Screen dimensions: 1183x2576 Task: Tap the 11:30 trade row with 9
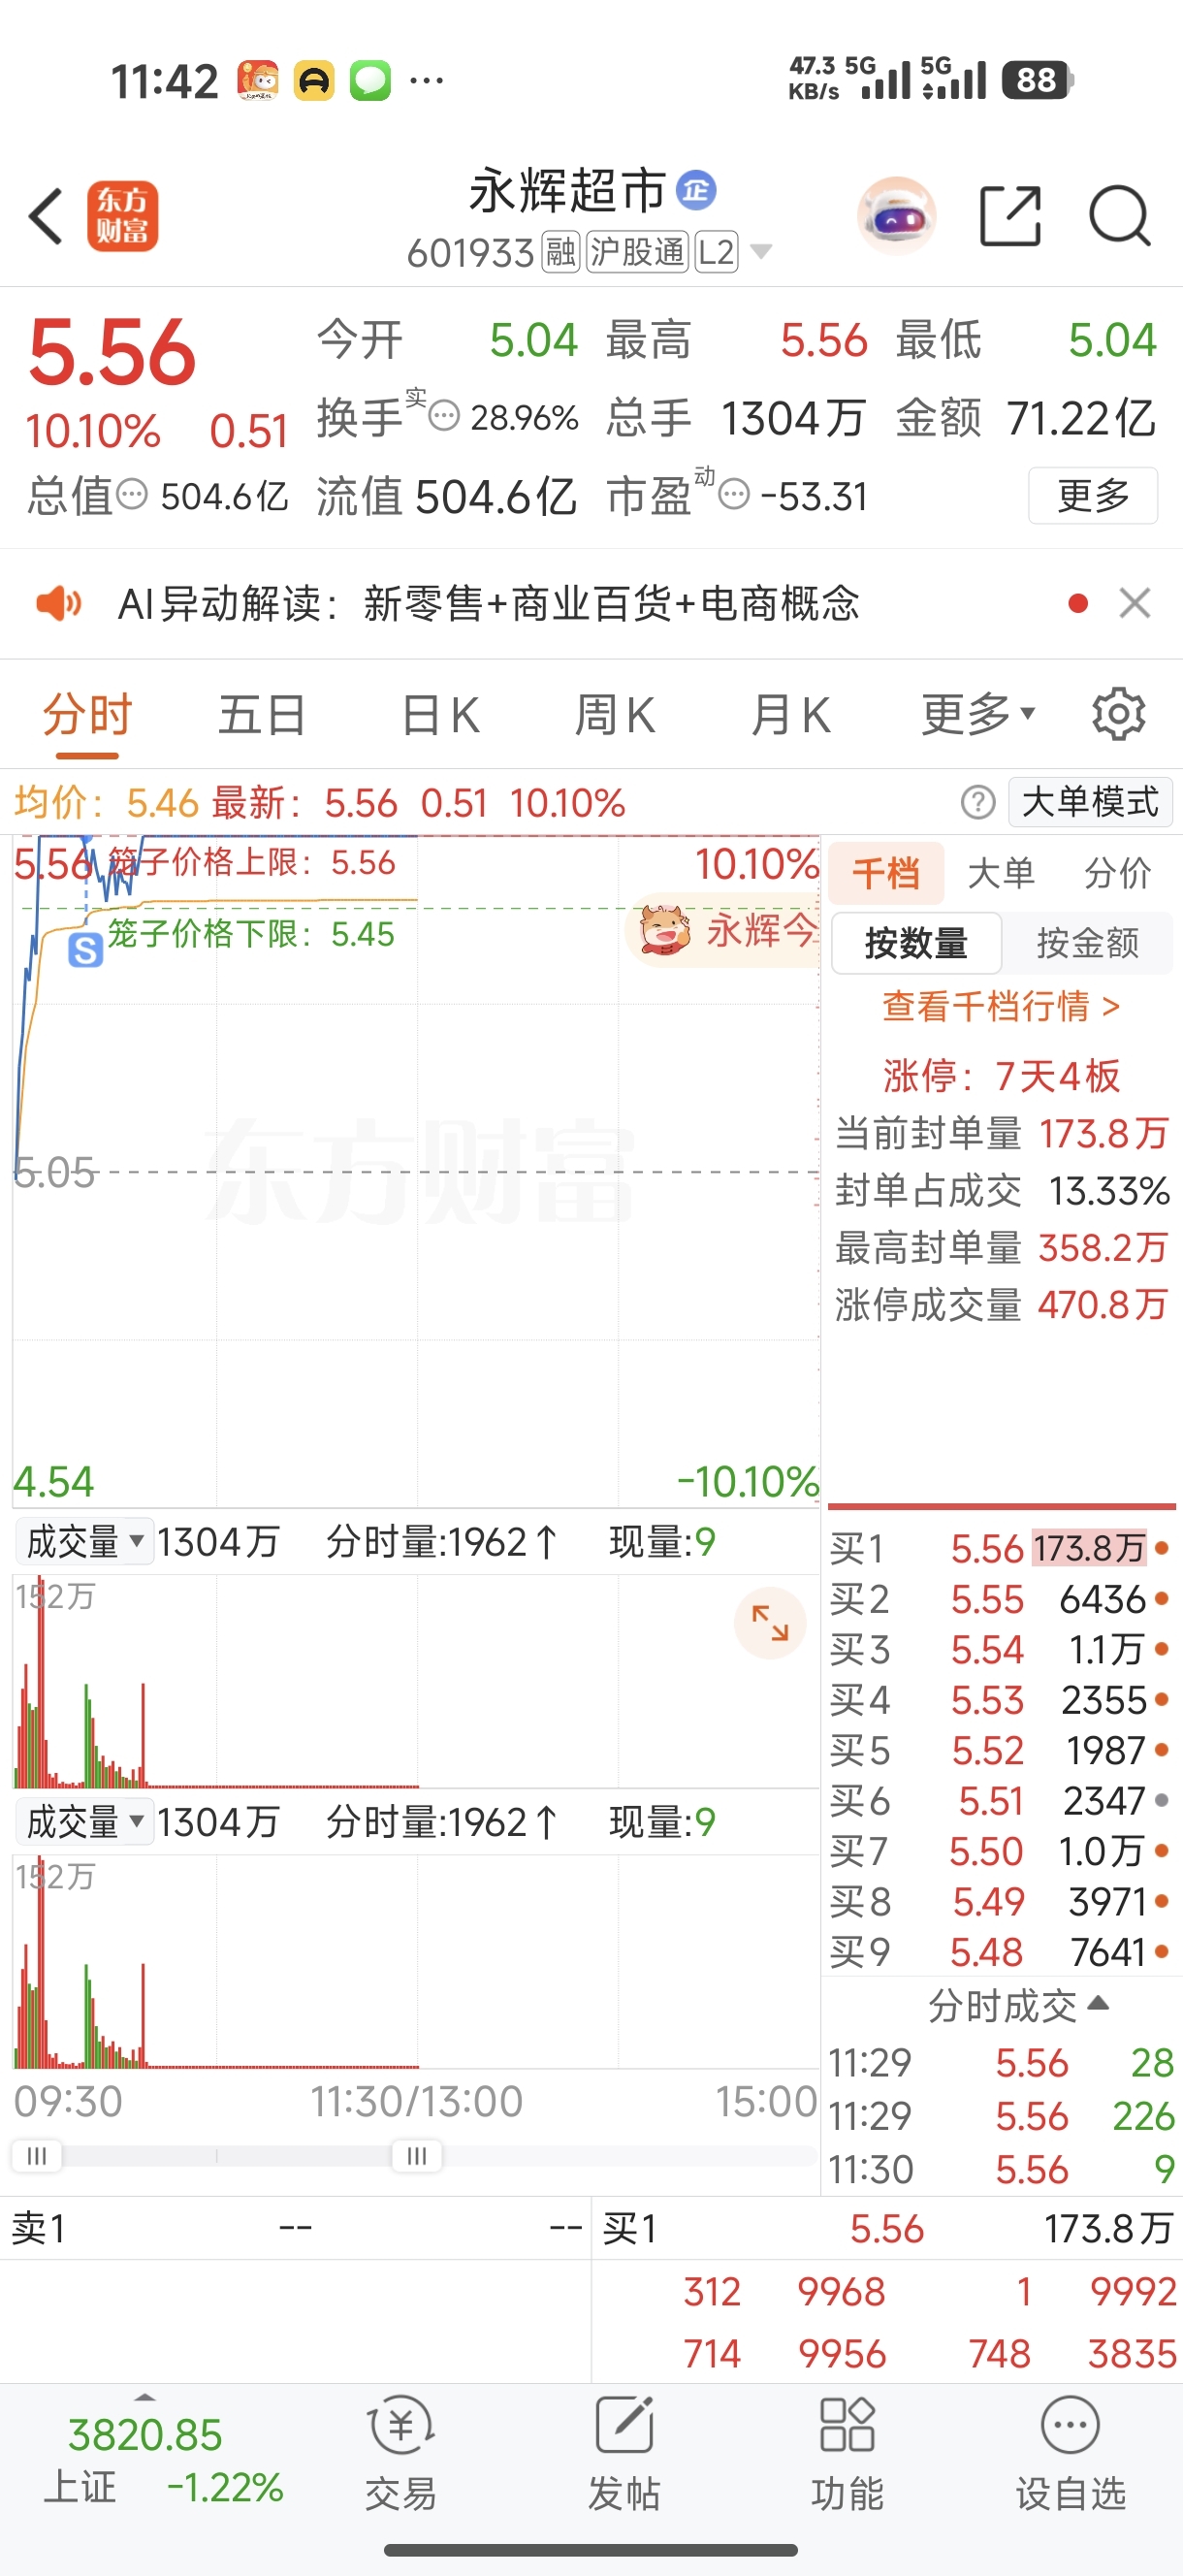tap(1000, 2169)
